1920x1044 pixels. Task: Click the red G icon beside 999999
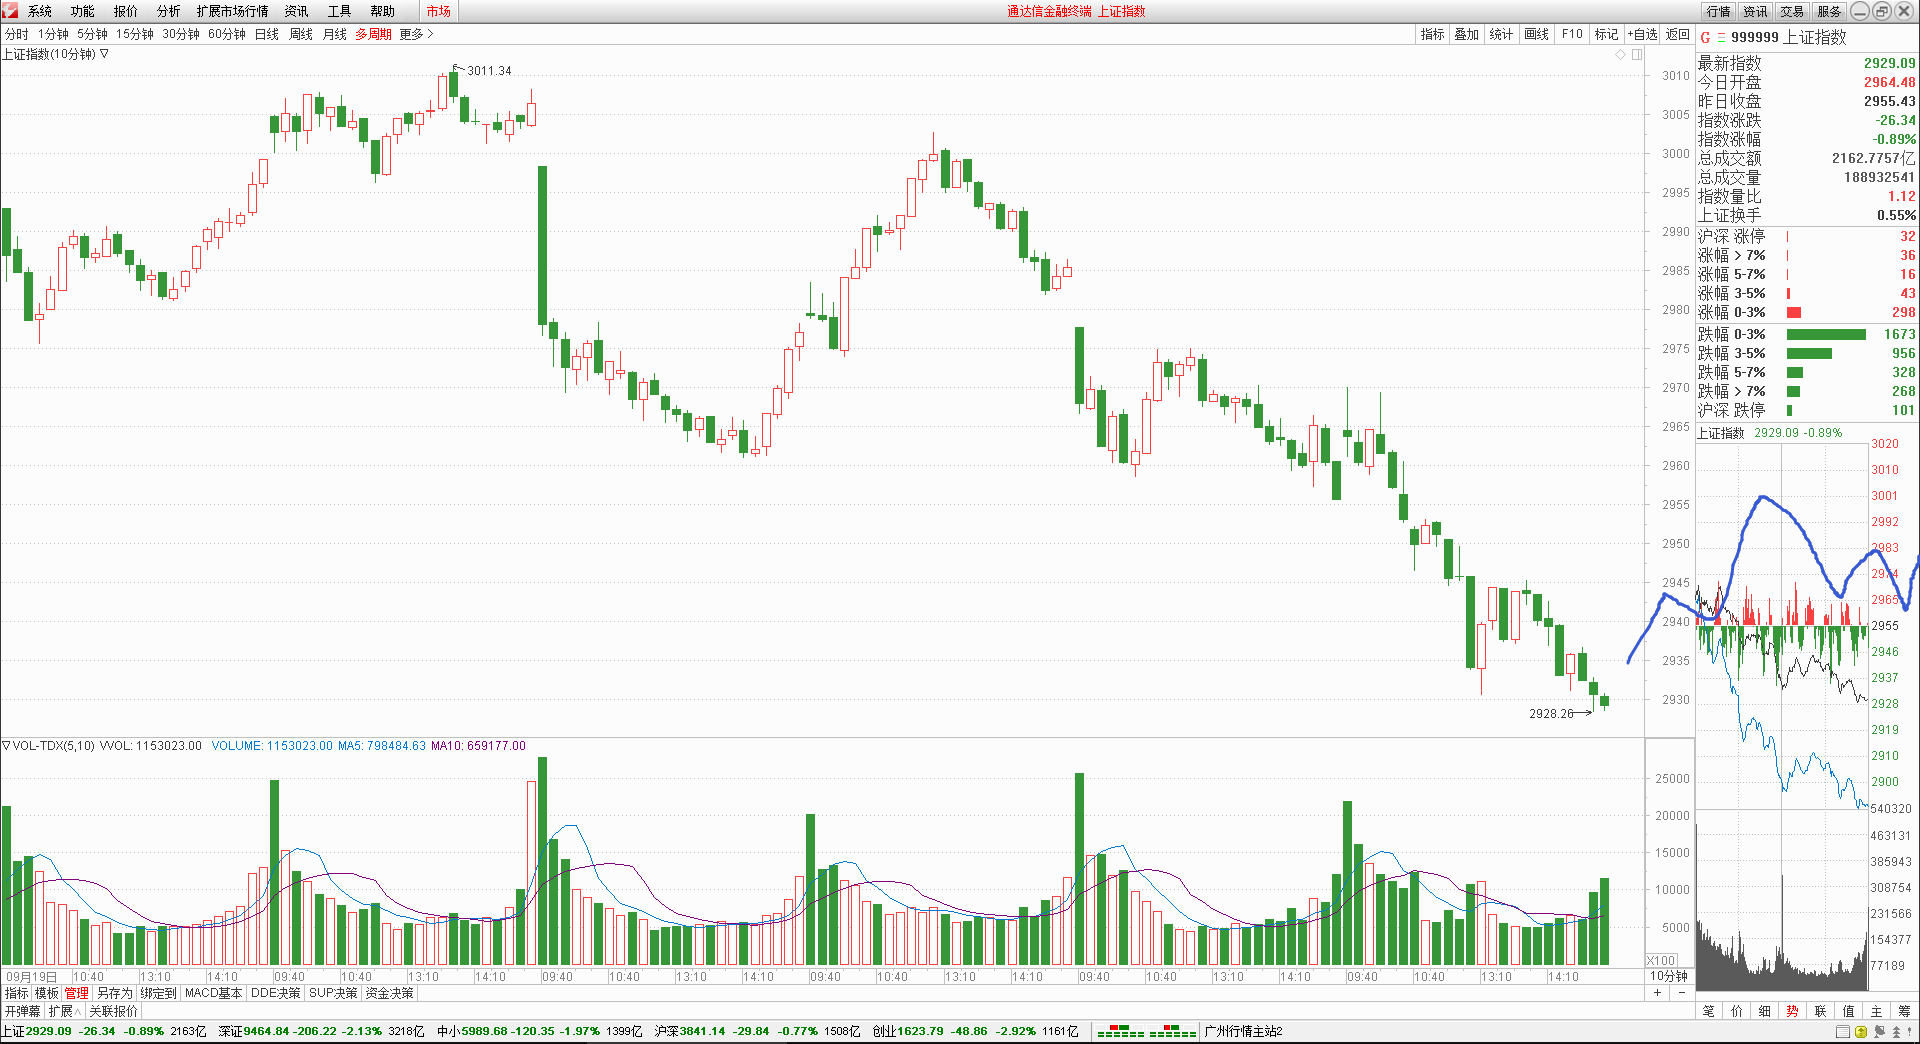[1705, 38]
